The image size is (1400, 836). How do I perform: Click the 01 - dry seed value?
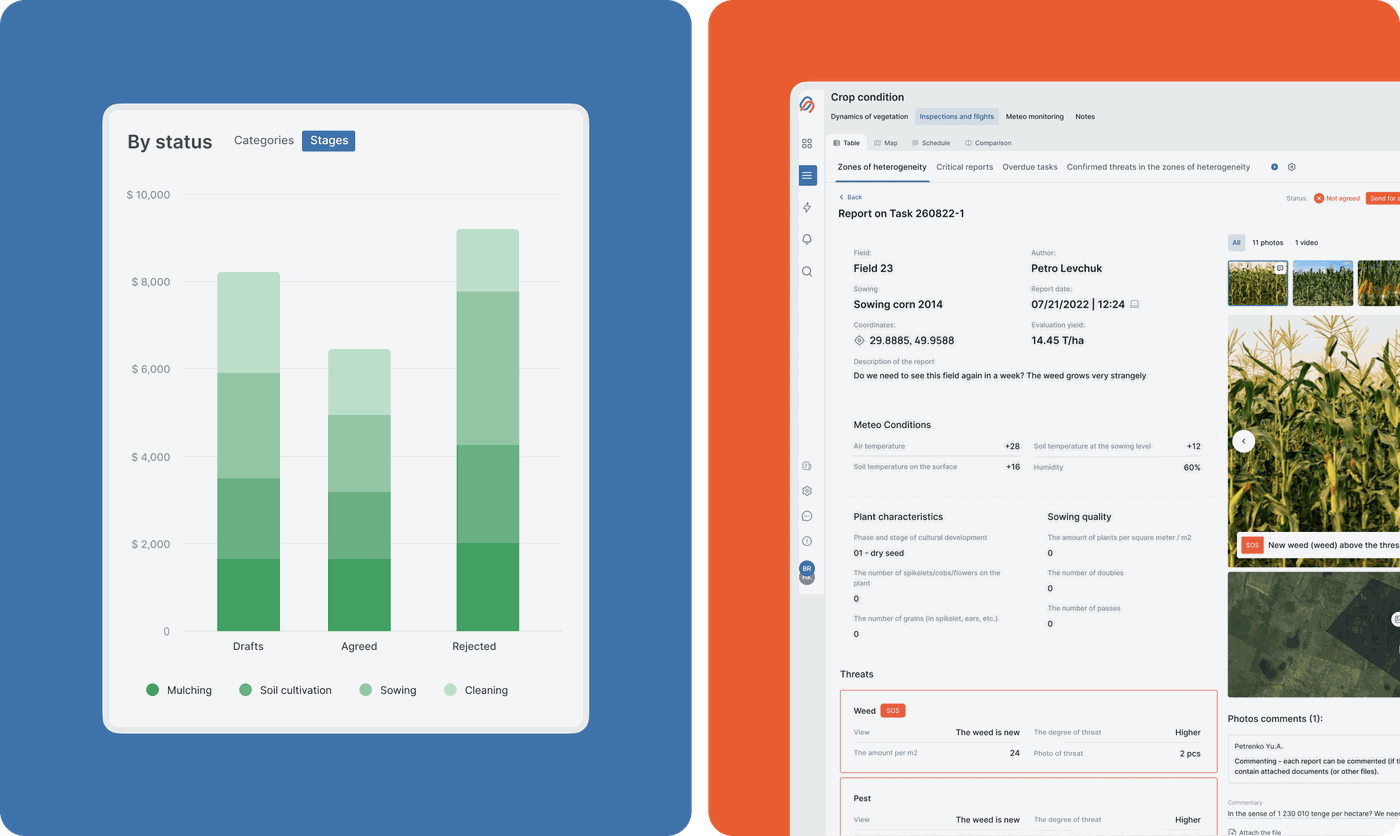(x=878, y=553)
